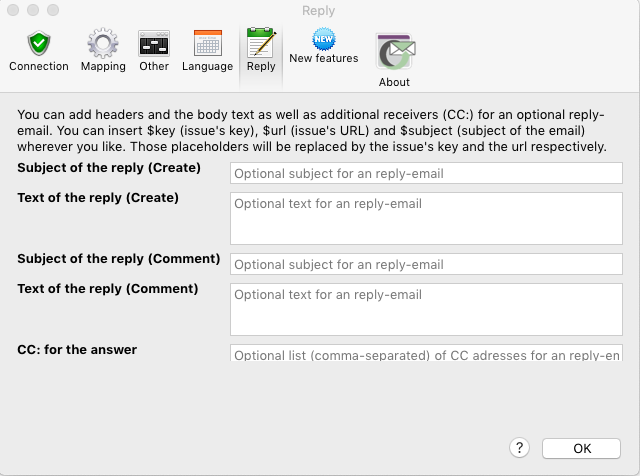This screenshot has height=476, width=640.
Task: Open the Mapping gear icon
Action: 103,44
